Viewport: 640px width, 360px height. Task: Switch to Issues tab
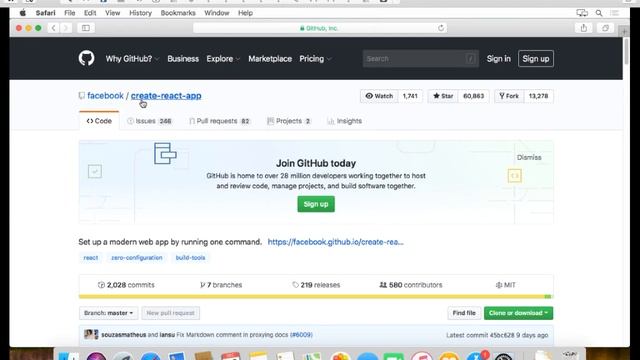[149, 121]
